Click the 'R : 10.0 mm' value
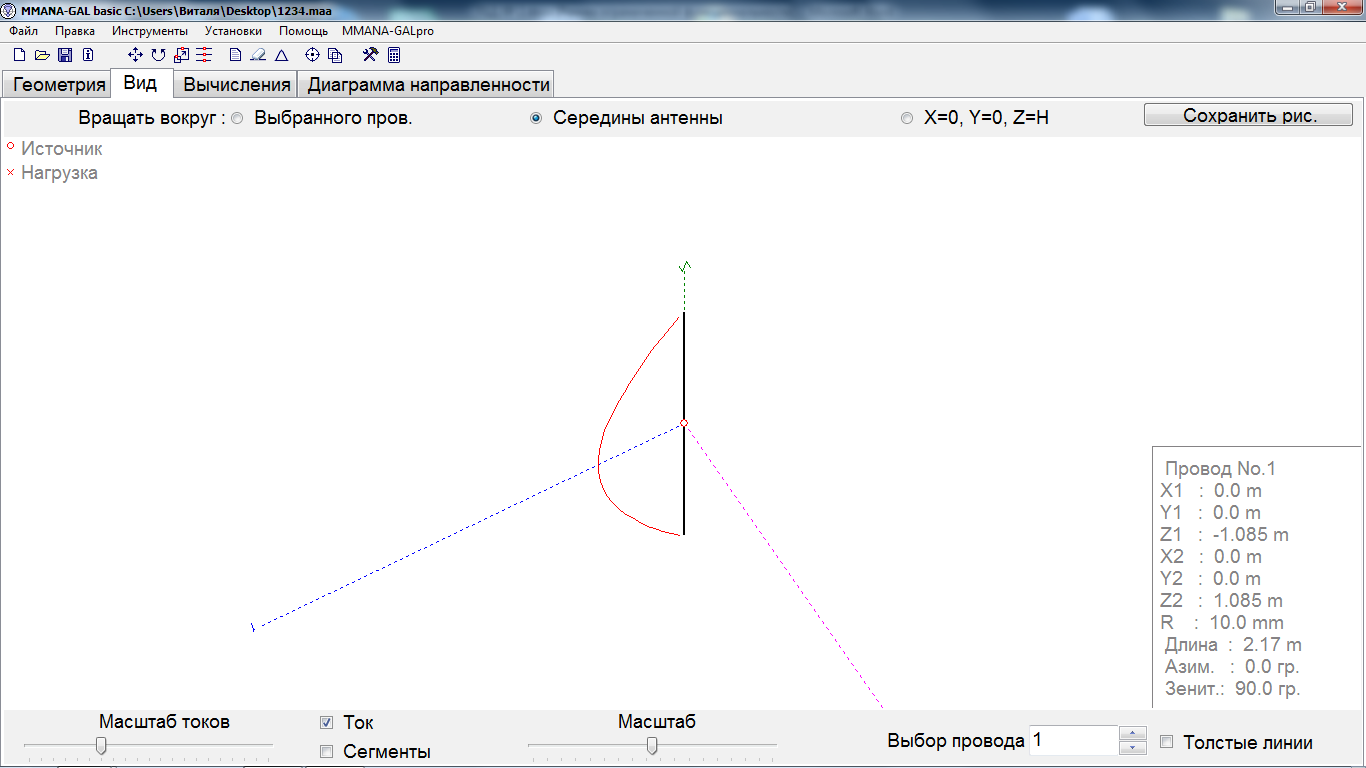The image size is (1366, 768). (x=1222, y=623)
